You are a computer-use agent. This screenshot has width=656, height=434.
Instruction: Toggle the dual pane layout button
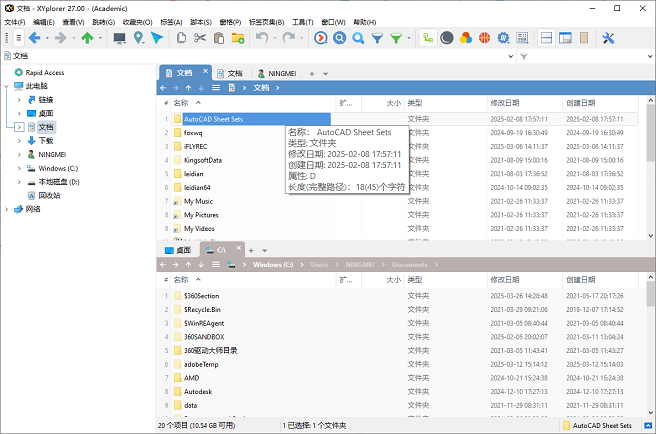pyautogui.click(x=546, y=38)
